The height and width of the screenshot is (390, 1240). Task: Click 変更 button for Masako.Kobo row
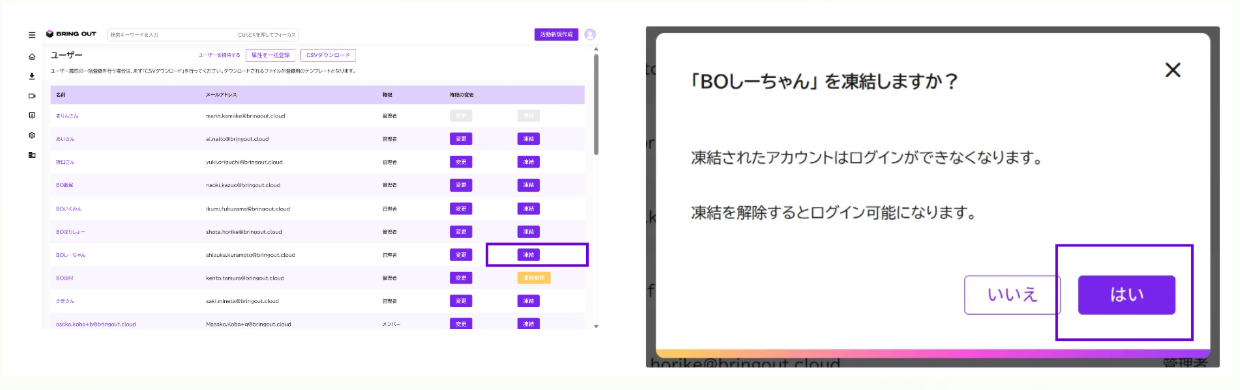click(461, 324)
